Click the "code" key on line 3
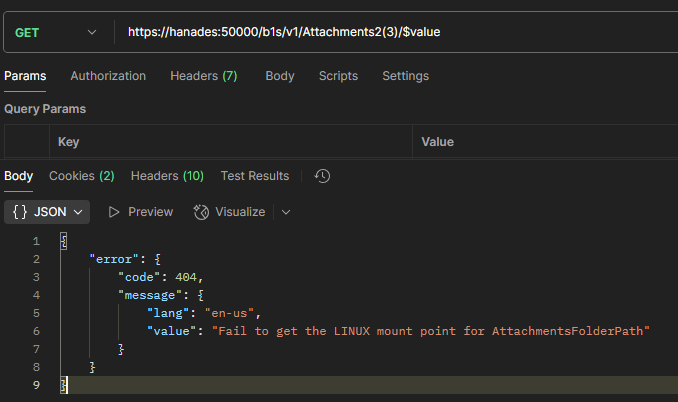Screen dimensions: 678x402 click(139, 277)
